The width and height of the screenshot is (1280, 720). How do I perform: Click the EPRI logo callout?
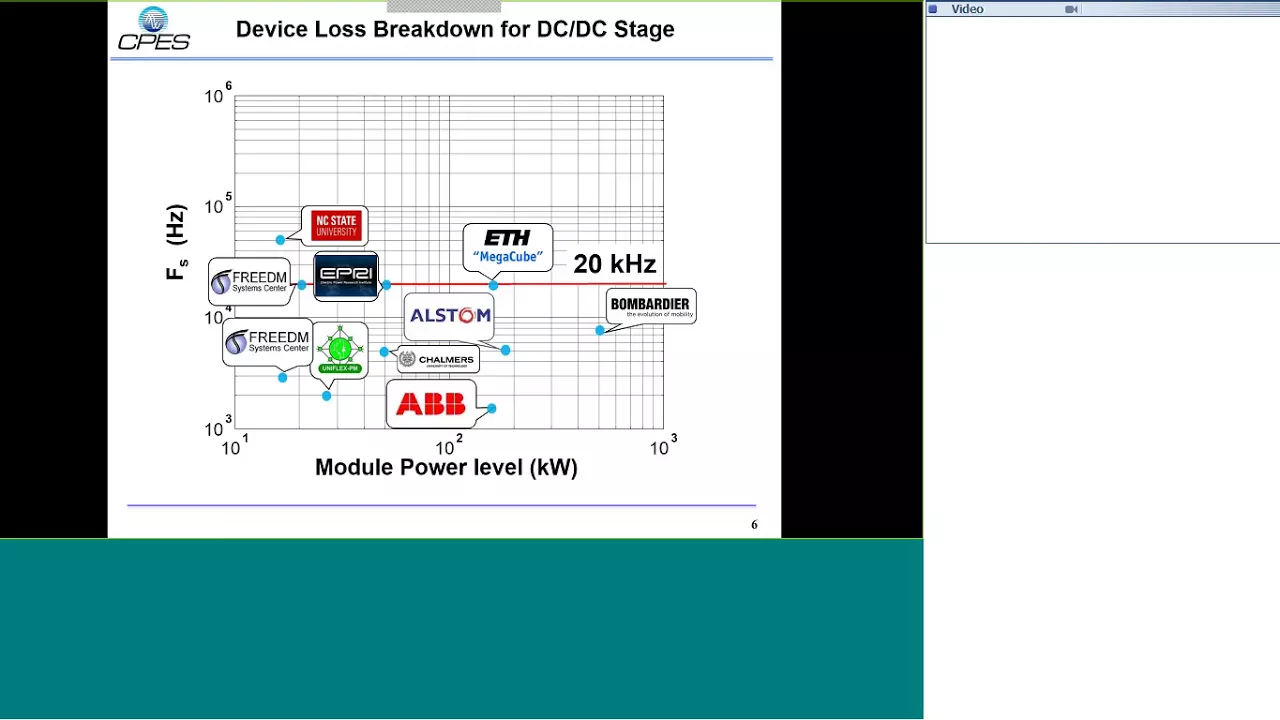click(x=346, y=277)
